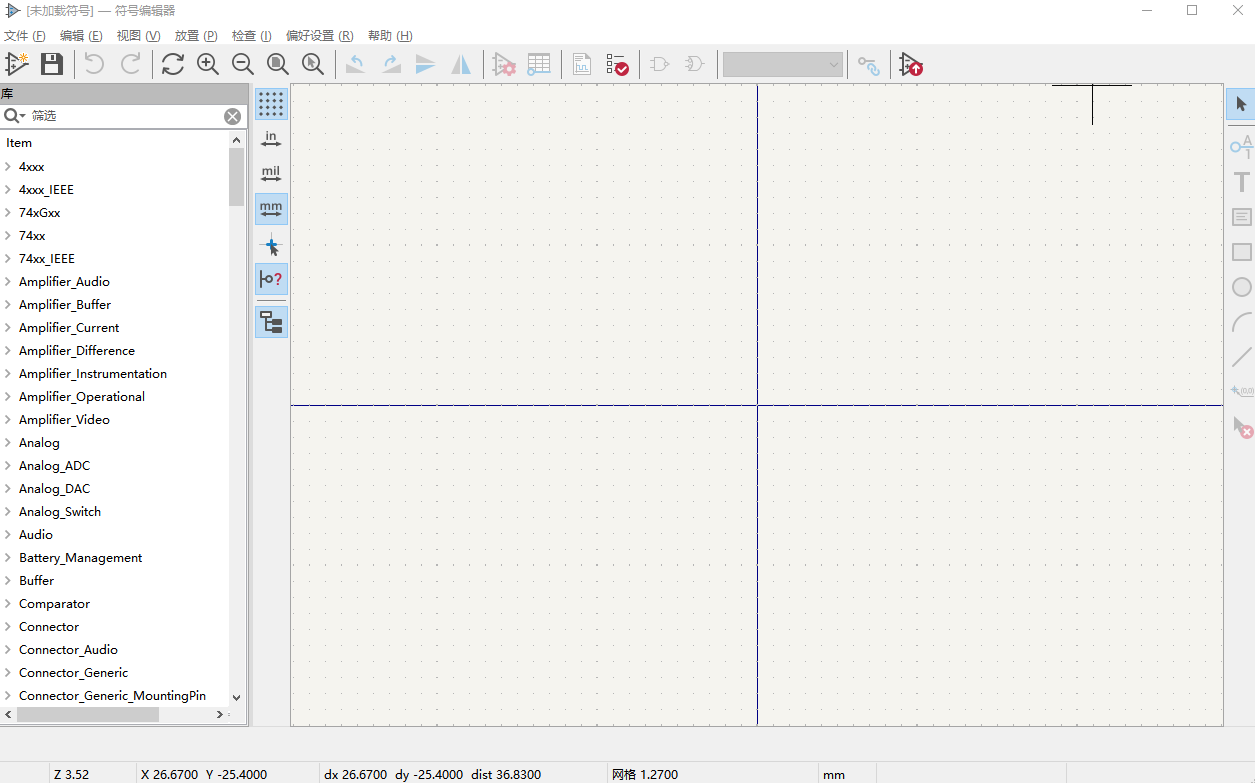This screenshot has height=783, width=1255.
Task: Toggle the symbol library tree panel
Action: [x=271, y=321]
